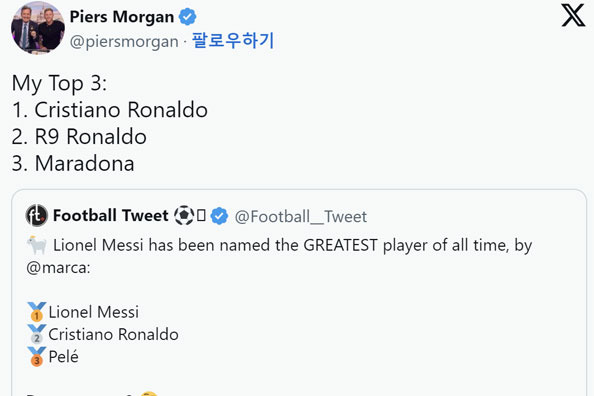
Task: Click the bronze third-place medal icon
Action: tap(37, 357)
